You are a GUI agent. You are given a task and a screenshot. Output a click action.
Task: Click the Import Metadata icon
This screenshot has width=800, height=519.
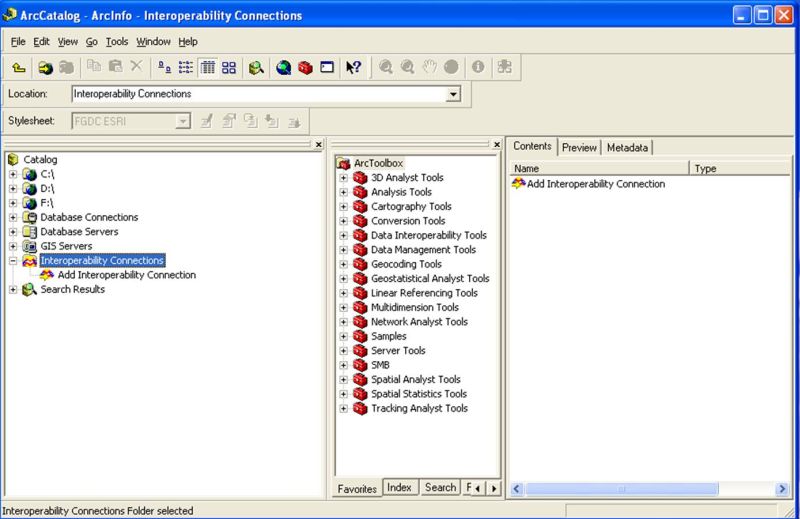(x=272, y=121)
